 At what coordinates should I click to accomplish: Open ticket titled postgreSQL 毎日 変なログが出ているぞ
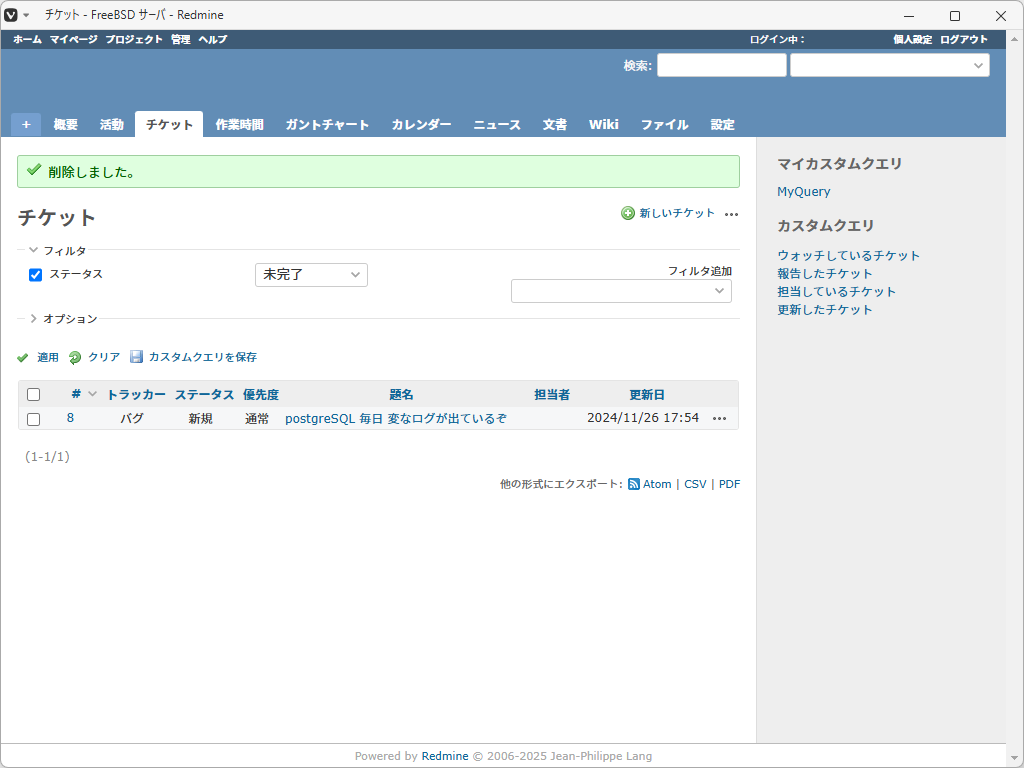[x=396, y=419]
